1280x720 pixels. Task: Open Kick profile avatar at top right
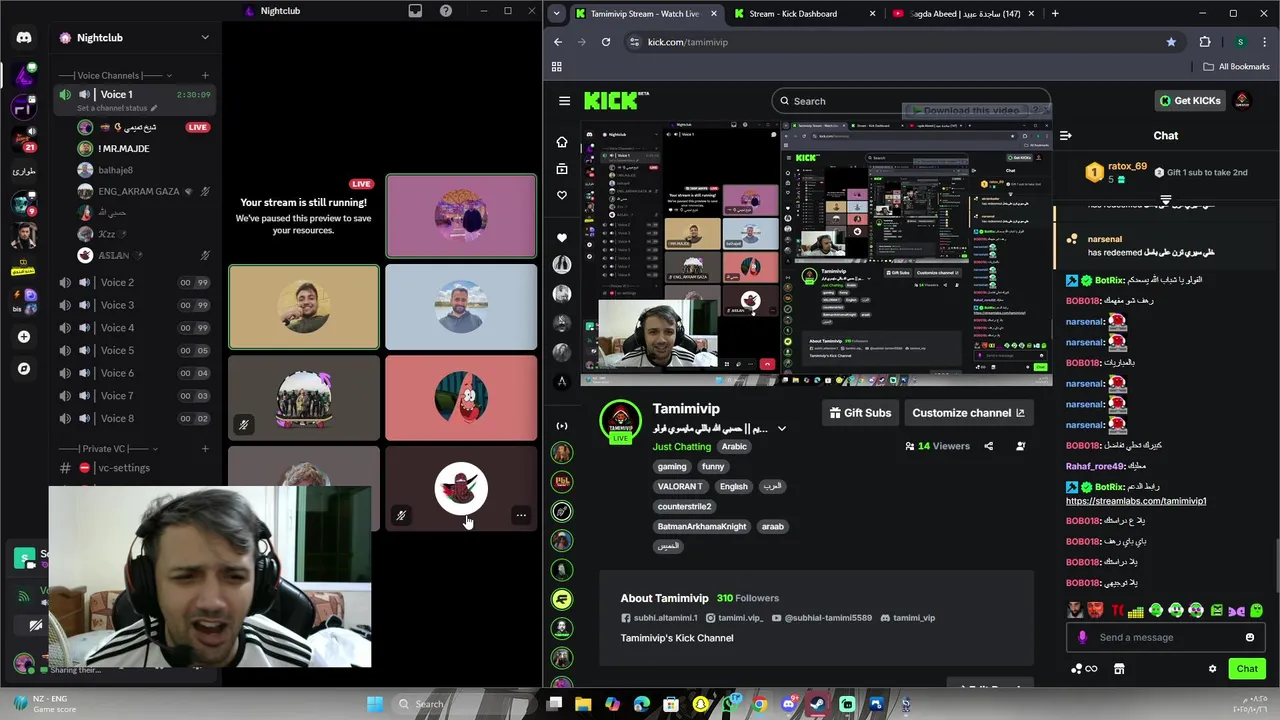(1242, 101)
